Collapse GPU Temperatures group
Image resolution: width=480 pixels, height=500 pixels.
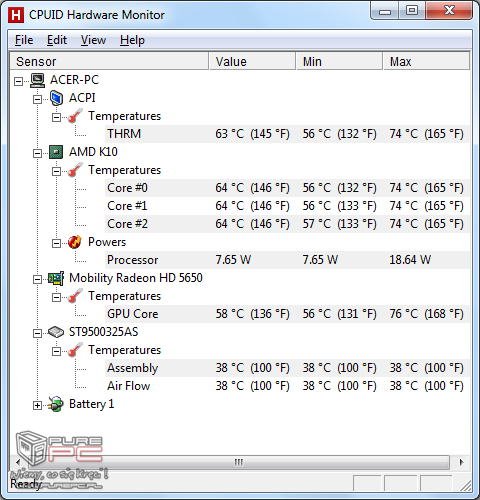[x=56, y=297]
